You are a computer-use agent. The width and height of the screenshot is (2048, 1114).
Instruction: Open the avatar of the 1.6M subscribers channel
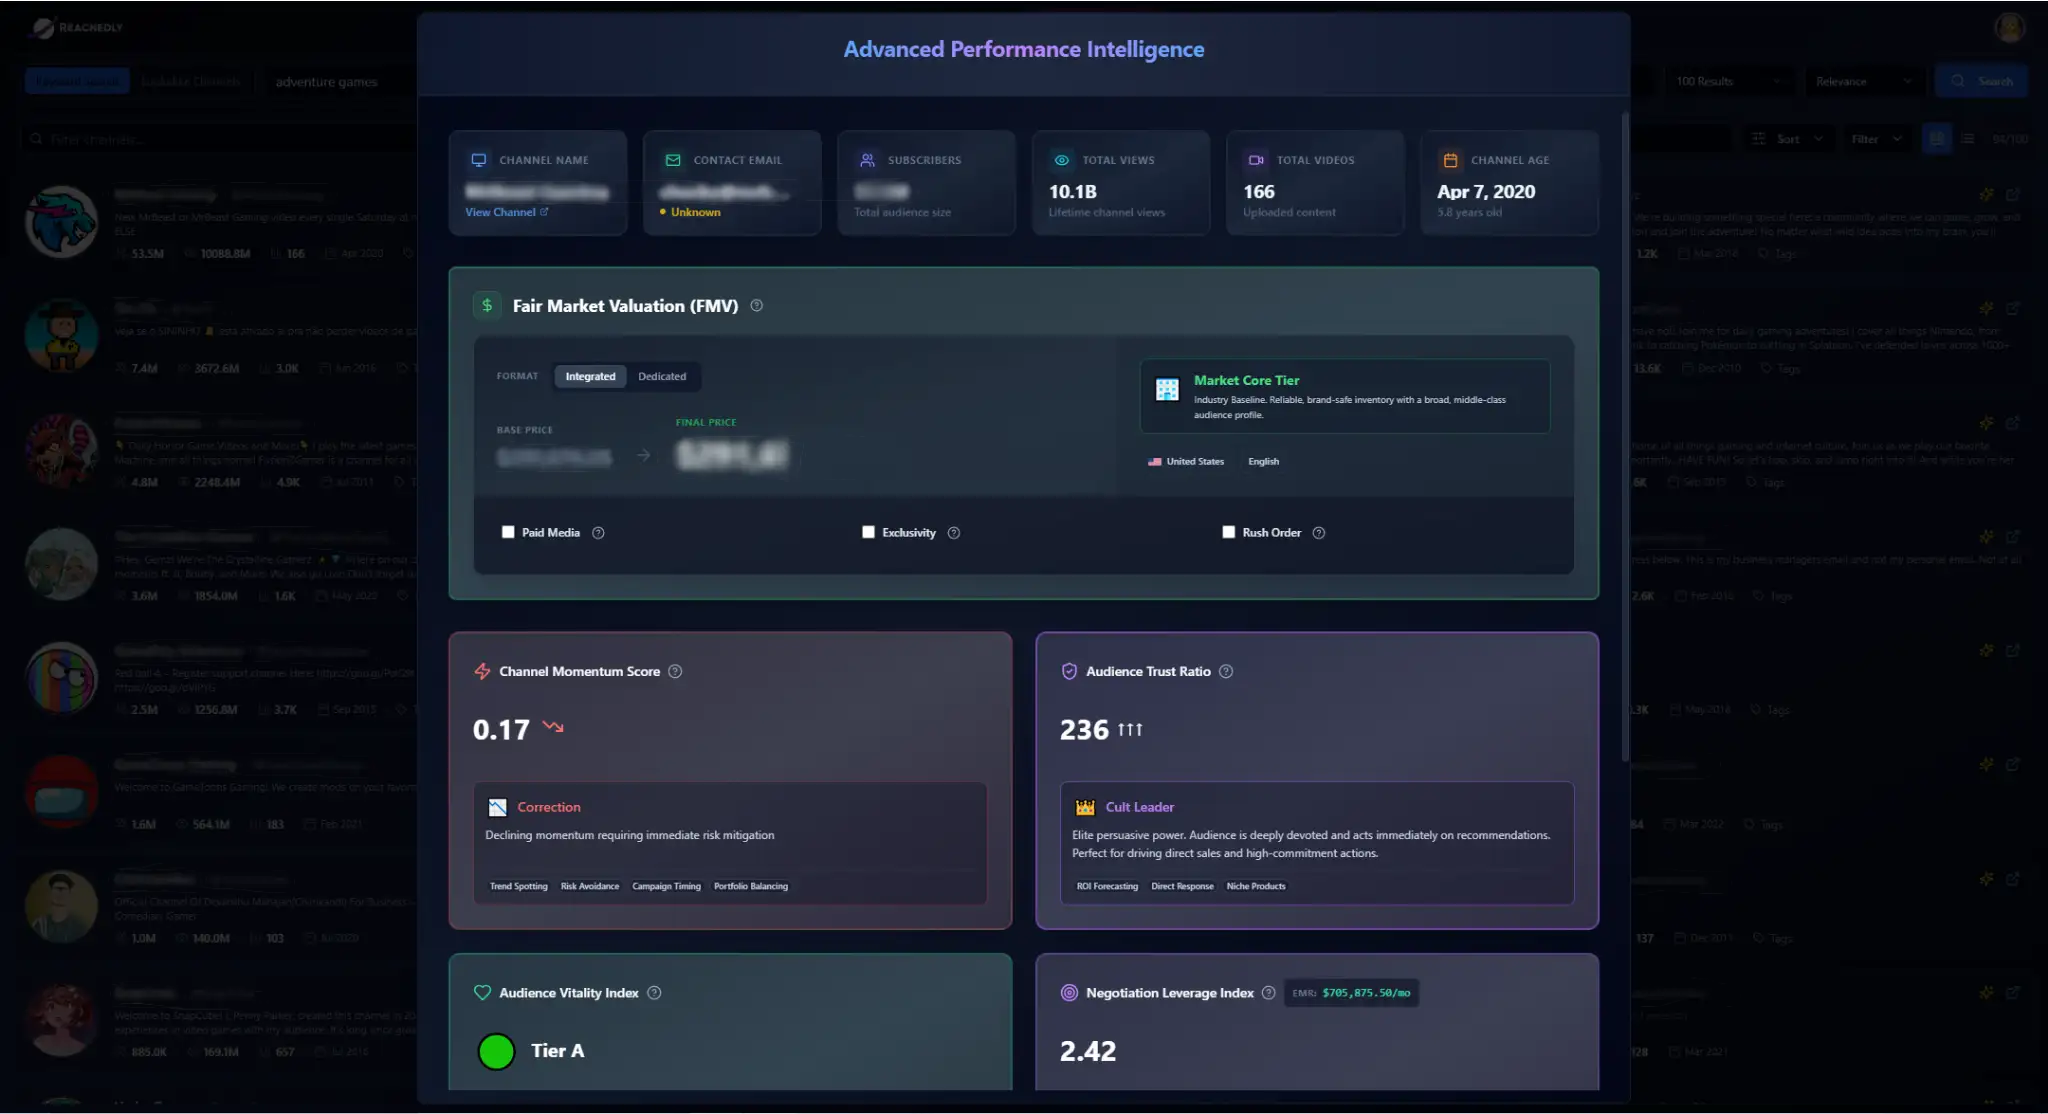(x=61, y=792)
